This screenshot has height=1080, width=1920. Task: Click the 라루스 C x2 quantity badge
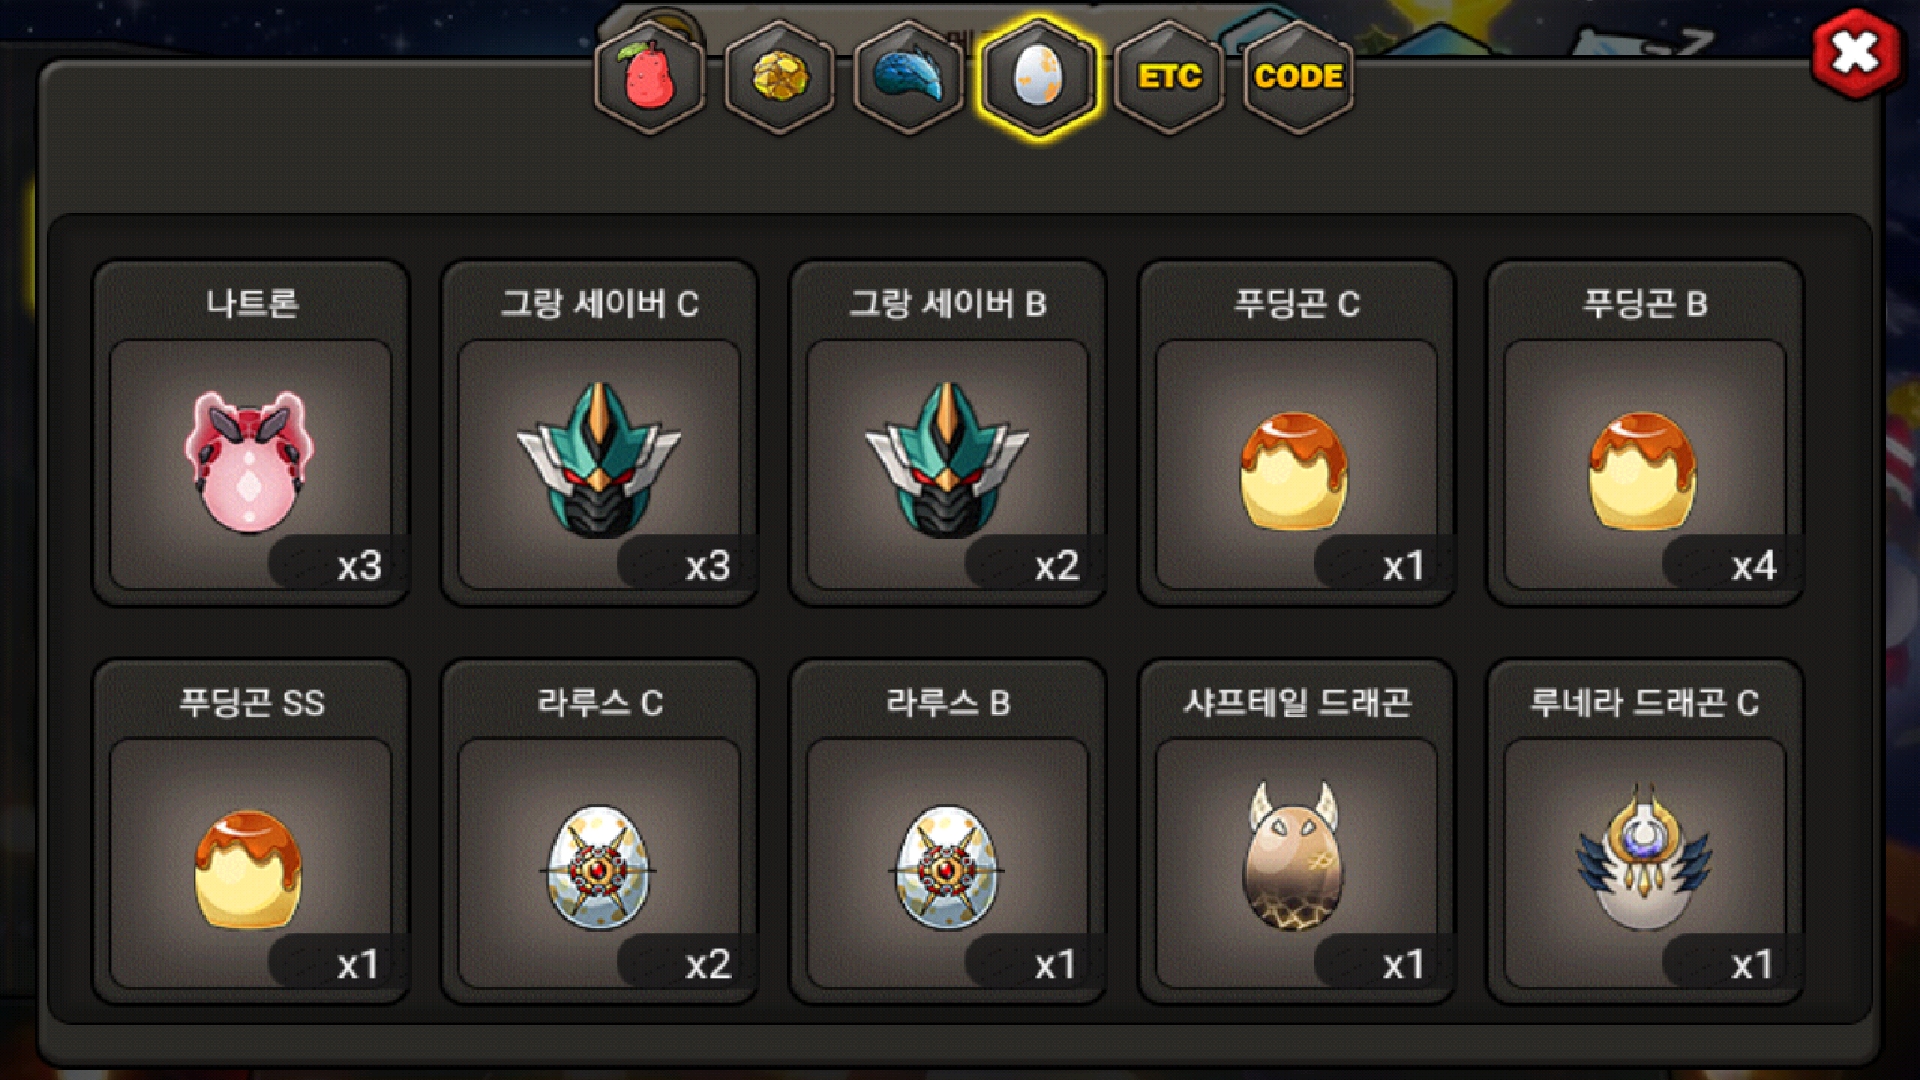[686, 964]
